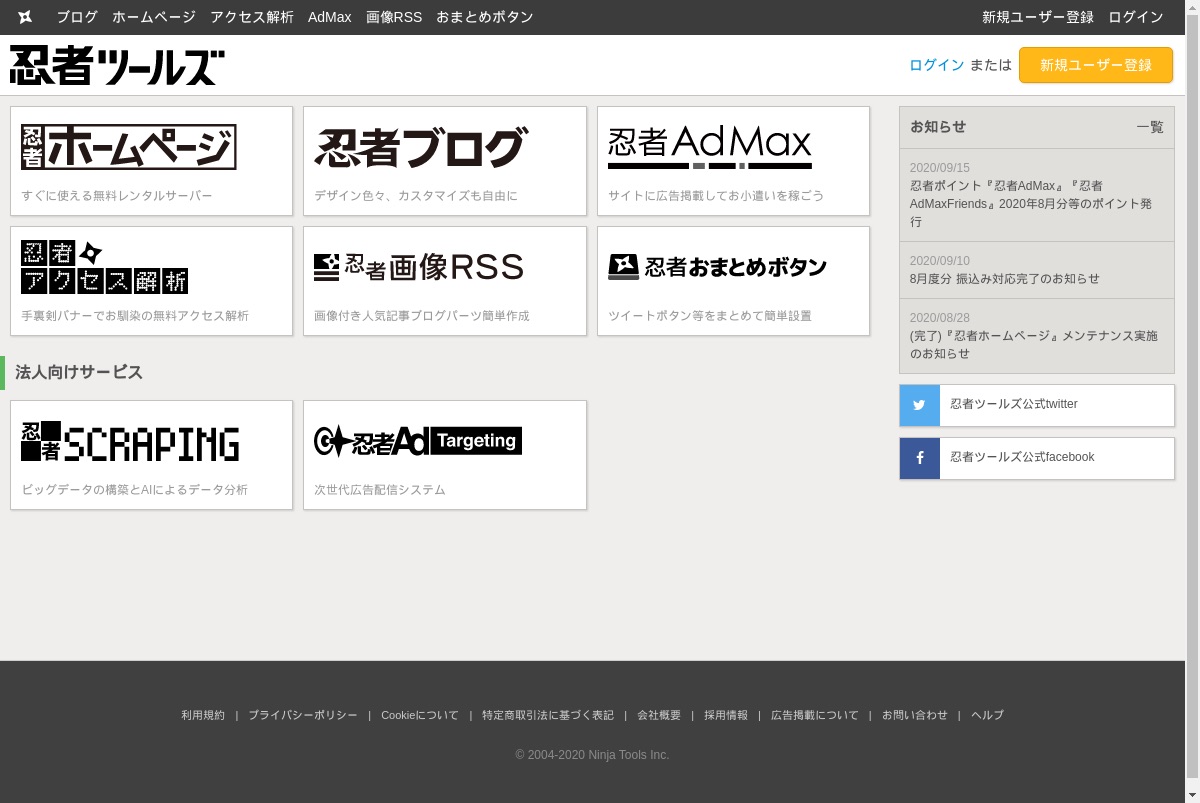Click the vertical page scrollbar

coord(1192,401)
